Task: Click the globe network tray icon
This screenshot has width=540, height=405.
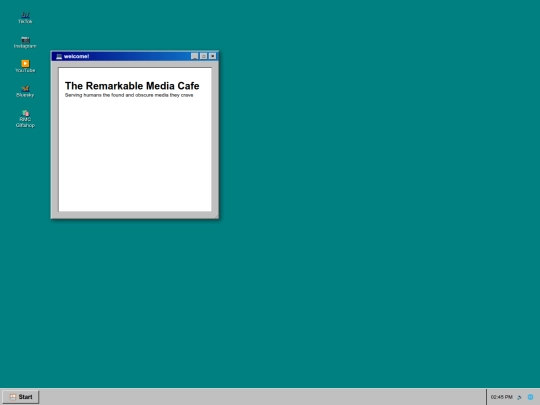Action: [x=530, y=397]
